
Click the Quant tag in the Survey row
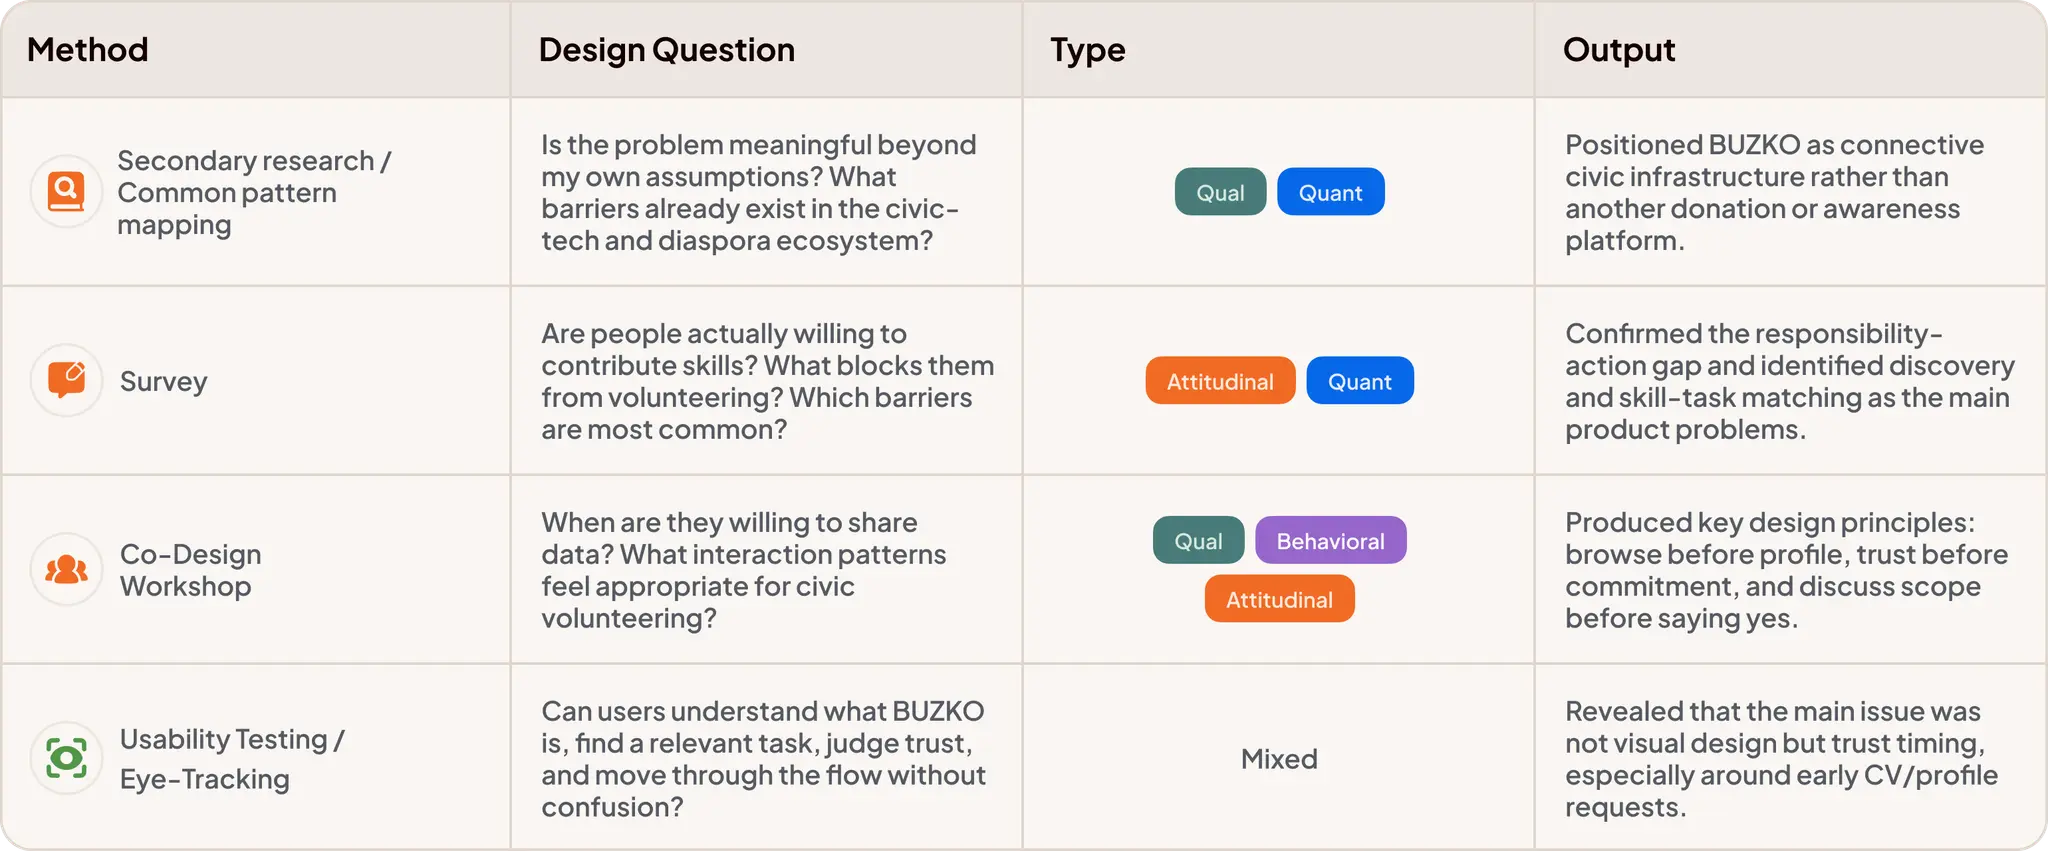[x=1360, y=381]
